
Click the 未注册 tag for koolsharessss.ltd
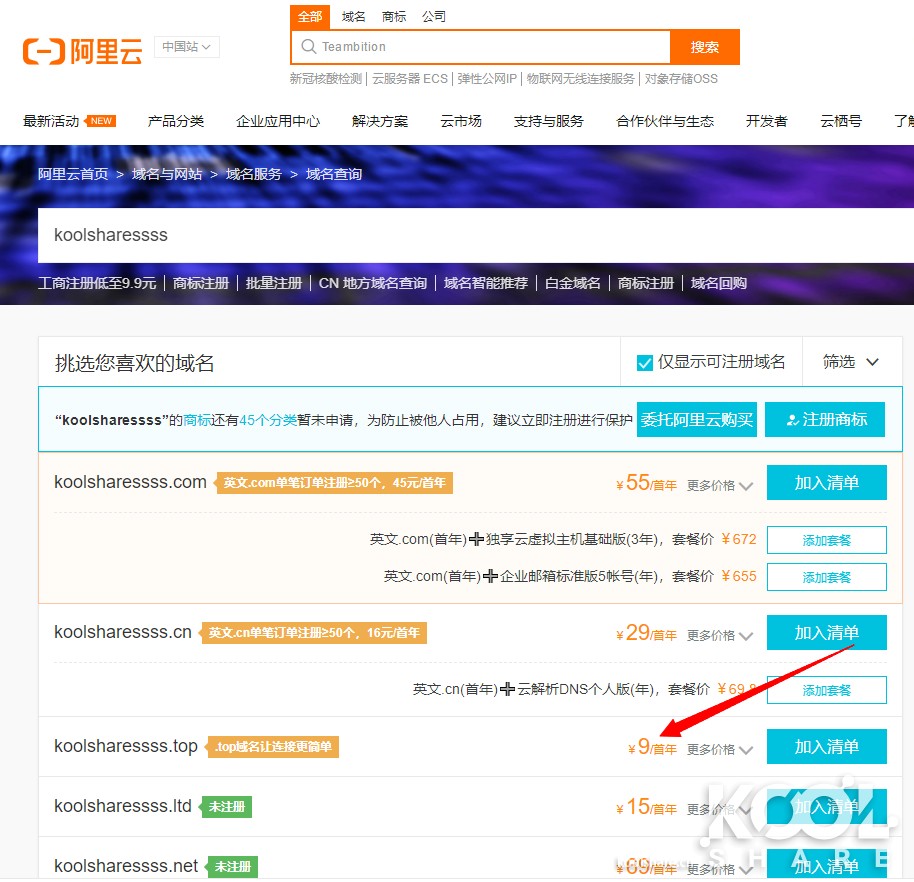226,806
